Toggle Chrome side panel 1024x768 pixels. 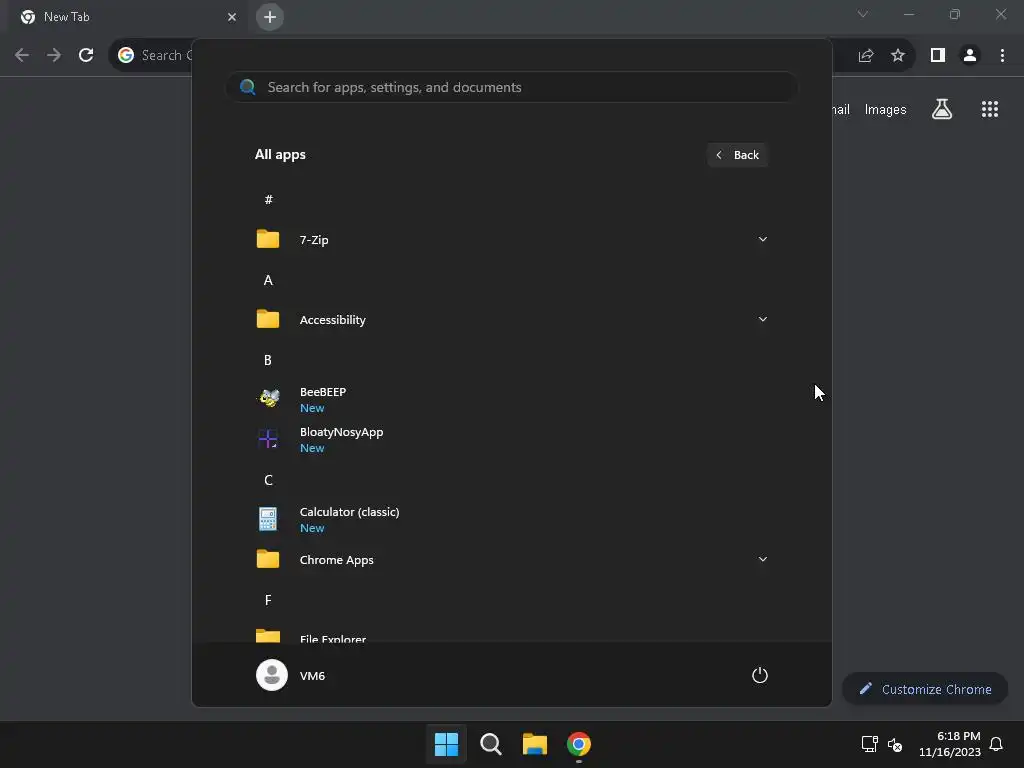[x=938, y=55]
